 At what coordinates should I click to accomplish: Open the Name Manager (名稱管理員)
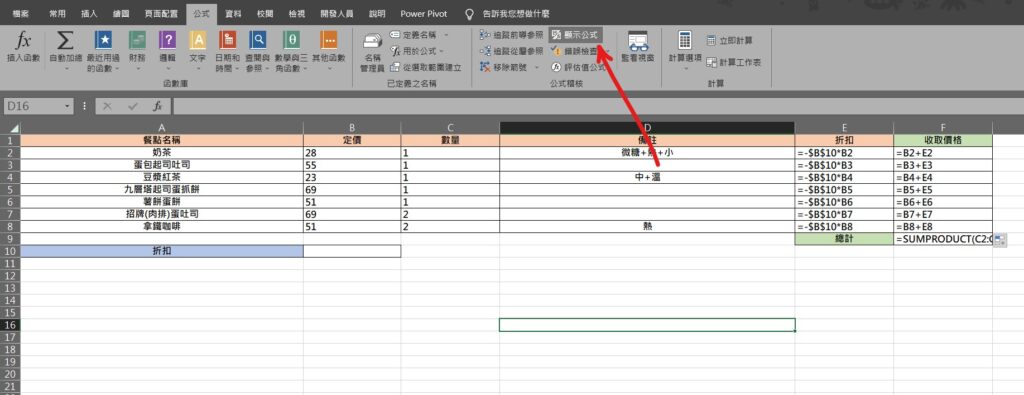coord(372,51)
